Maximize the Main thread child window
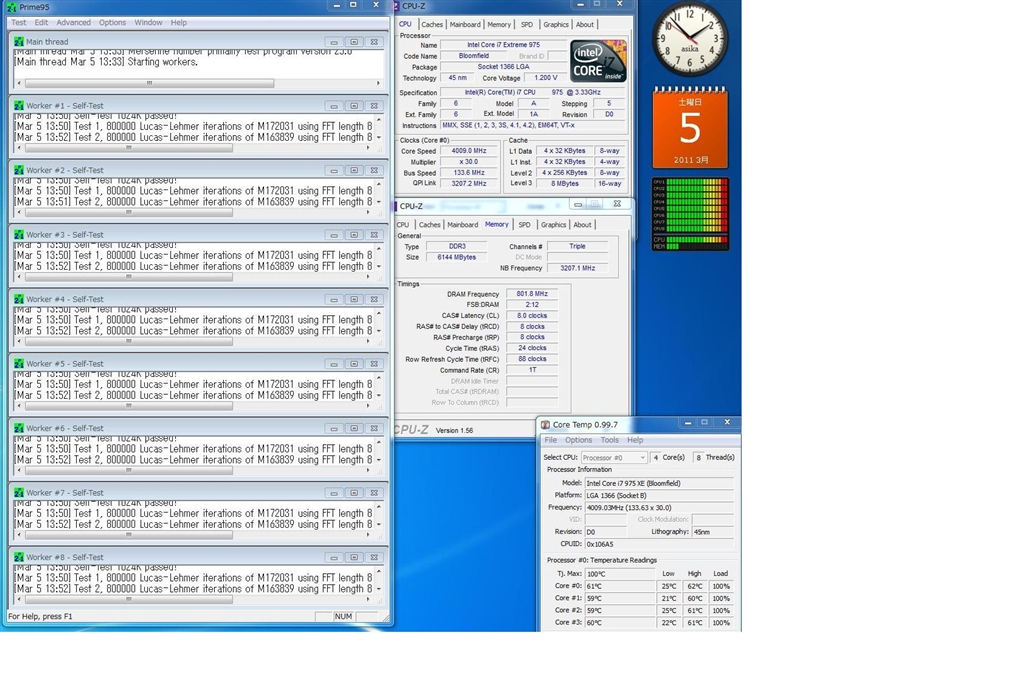 (x=354, y=42)
